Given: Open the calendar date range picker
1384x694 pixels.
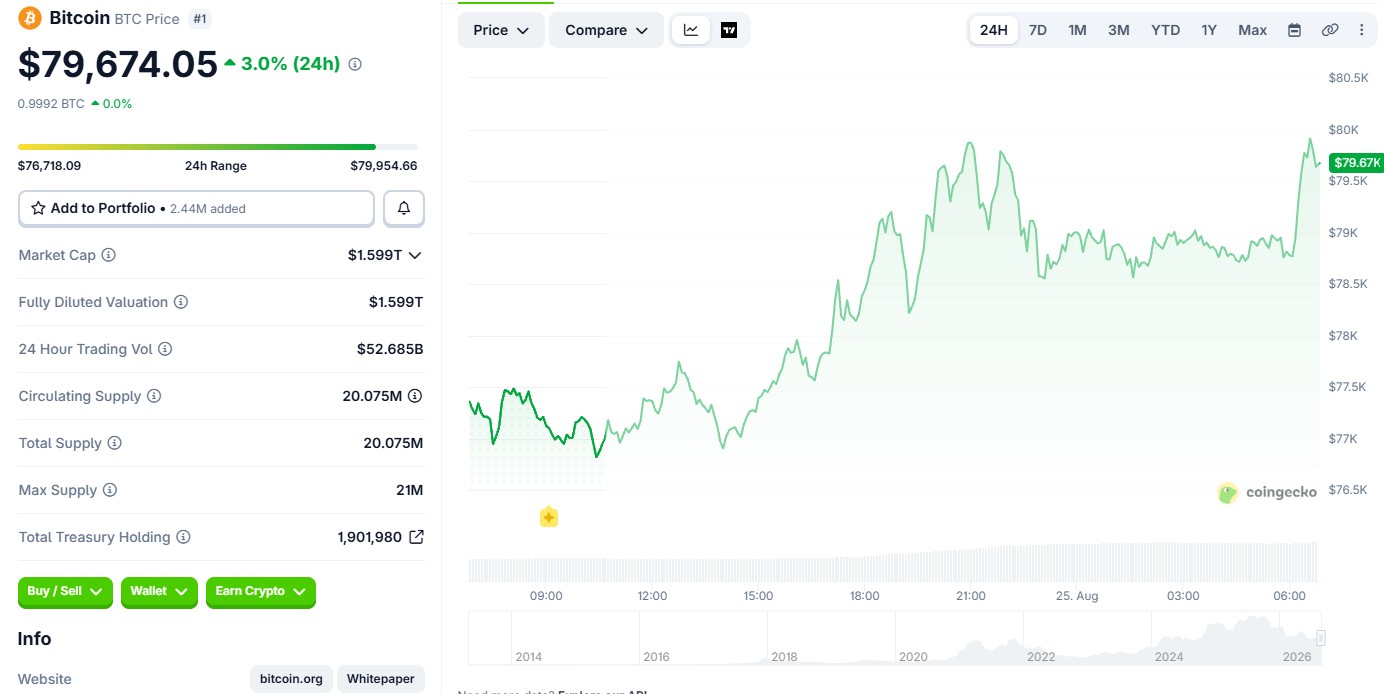Looking at the screenshot, I should pos(1294,30).
